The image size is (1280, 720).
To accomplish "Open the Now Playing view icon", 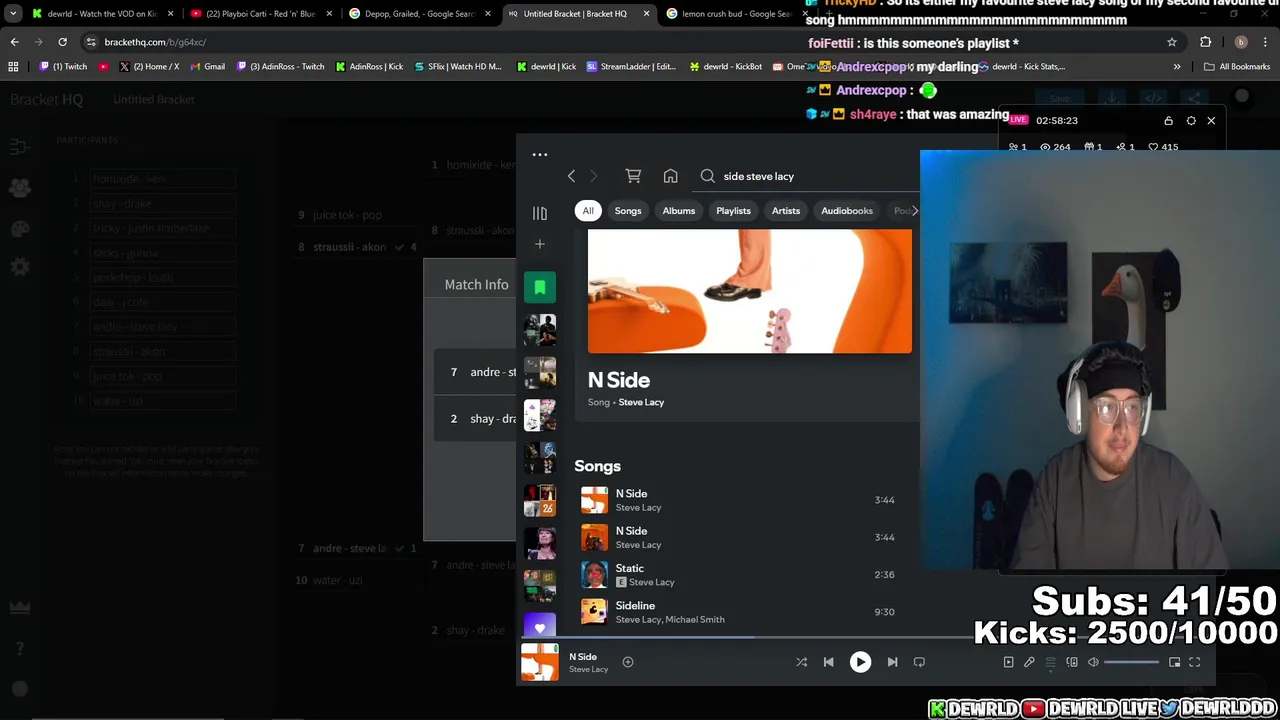I will 1008,662.
